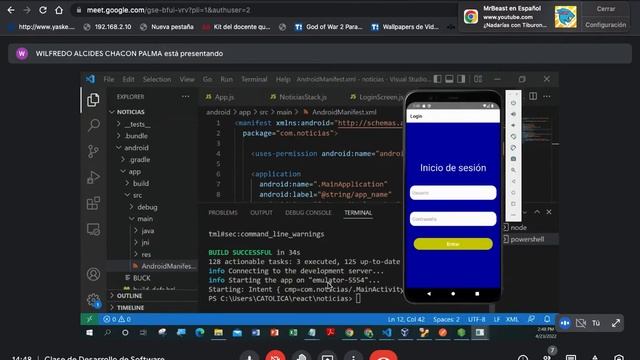
Task: Click the emulator power button
Action: (x=513, y=103)
